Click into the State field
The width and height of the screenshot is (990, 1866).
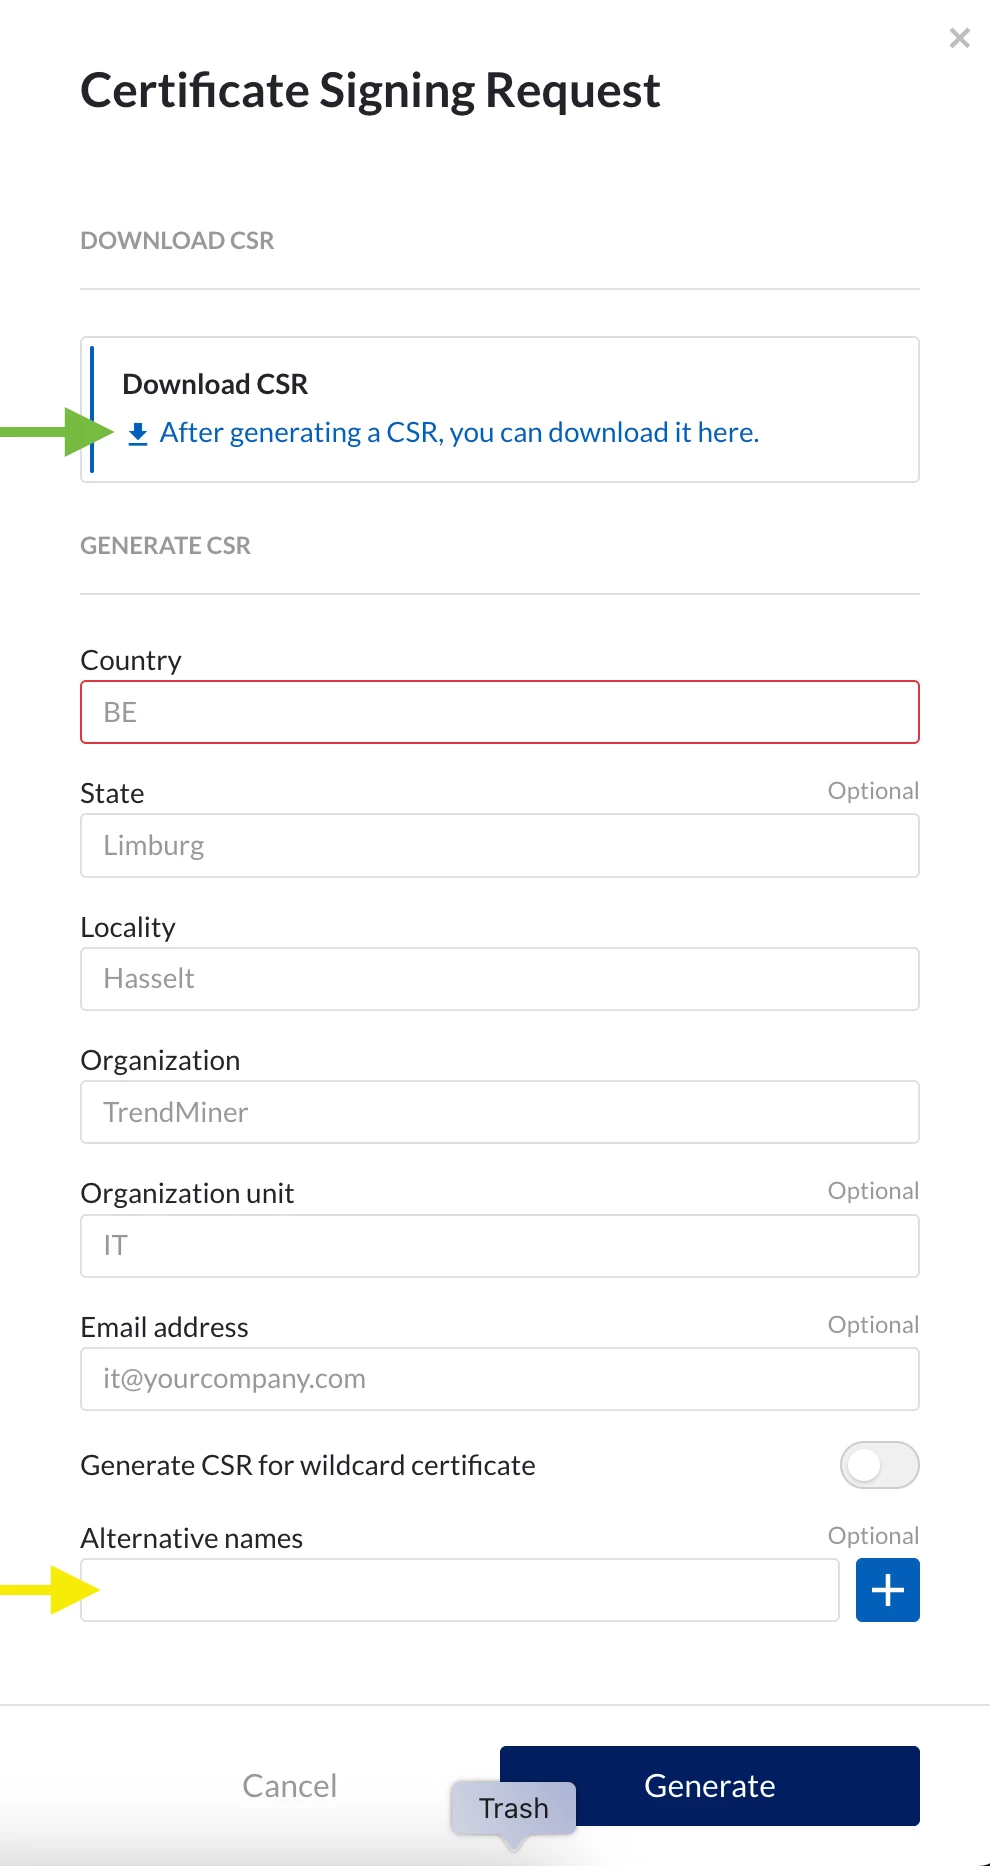tap(499, 846)
